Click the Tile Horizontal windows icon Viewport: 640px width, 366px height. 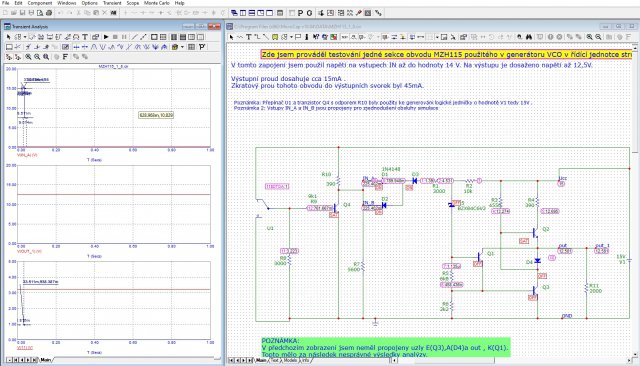click(x=252, y=13)
